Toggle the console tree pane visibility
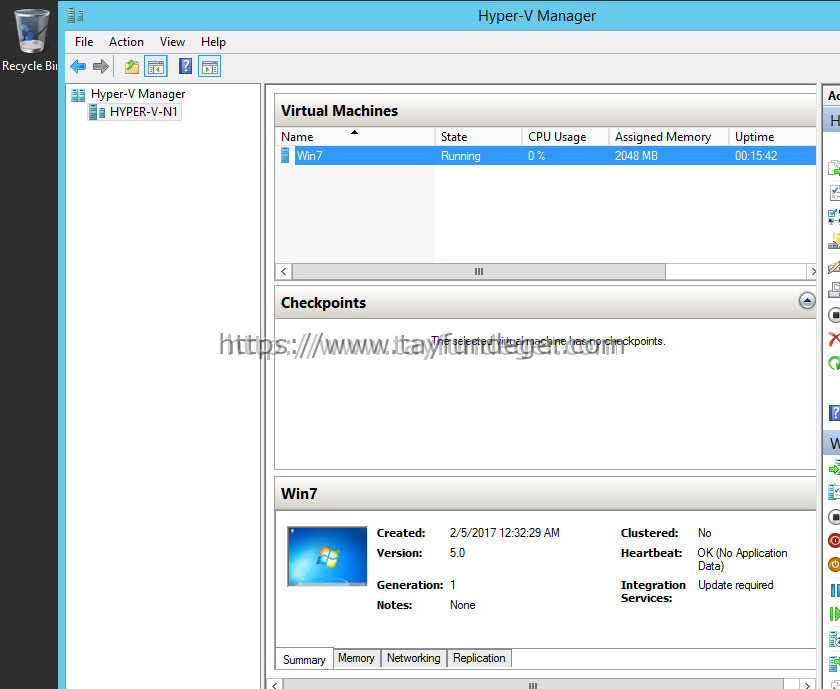 click(156, 66)
